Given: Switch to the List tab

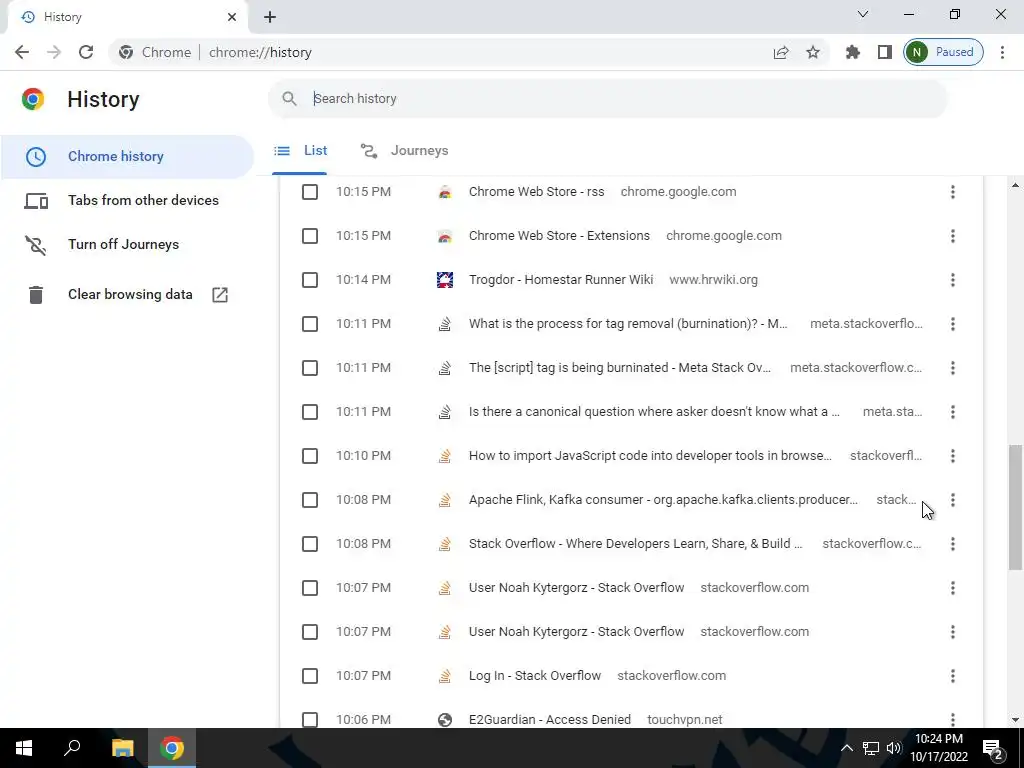Looking at the screenshot, I should [x=300, y=151].
